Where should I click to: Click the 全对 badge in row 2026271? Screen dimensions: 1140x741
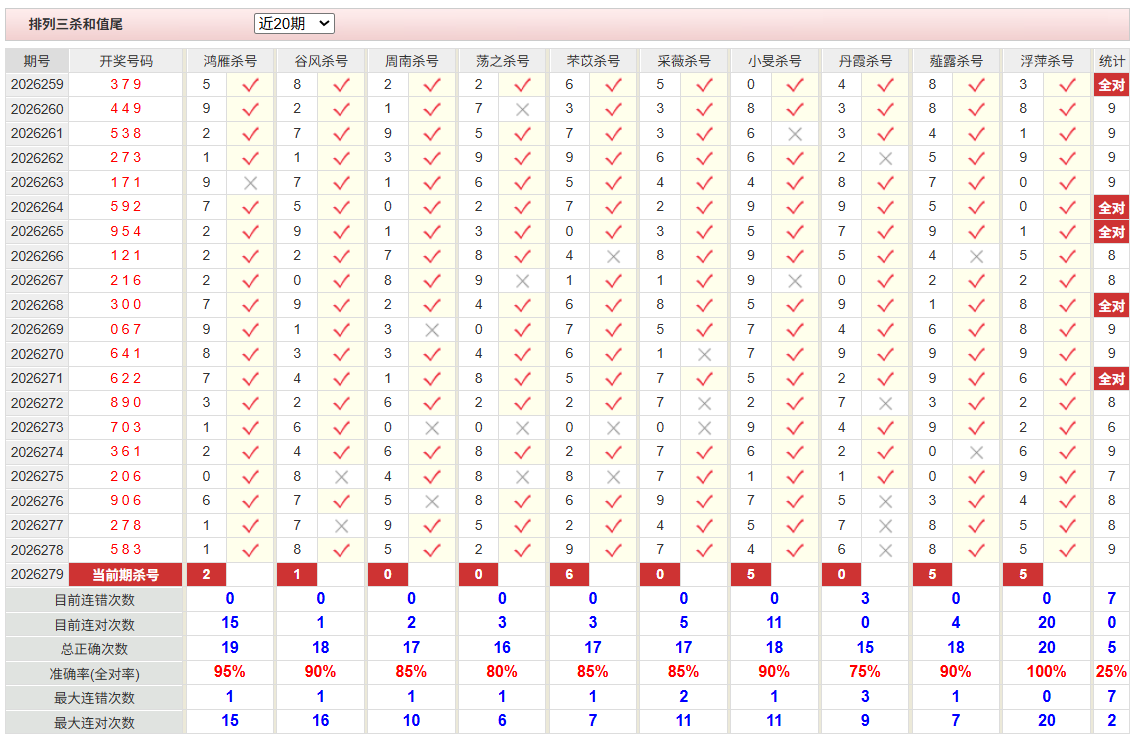1111,379
